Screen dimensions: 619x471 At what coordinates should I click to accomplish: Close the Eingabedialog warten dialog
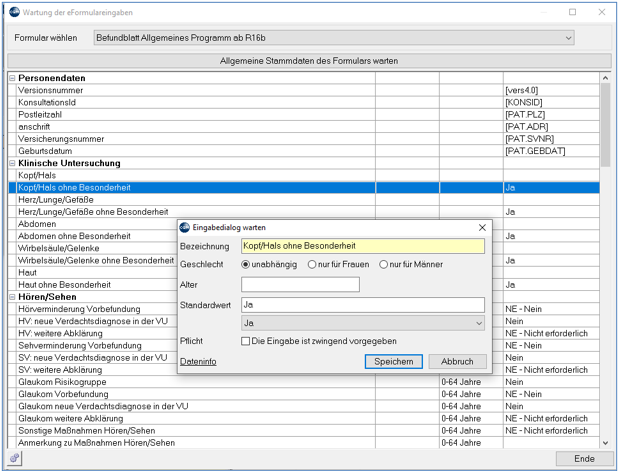click(x=482, y=227)
